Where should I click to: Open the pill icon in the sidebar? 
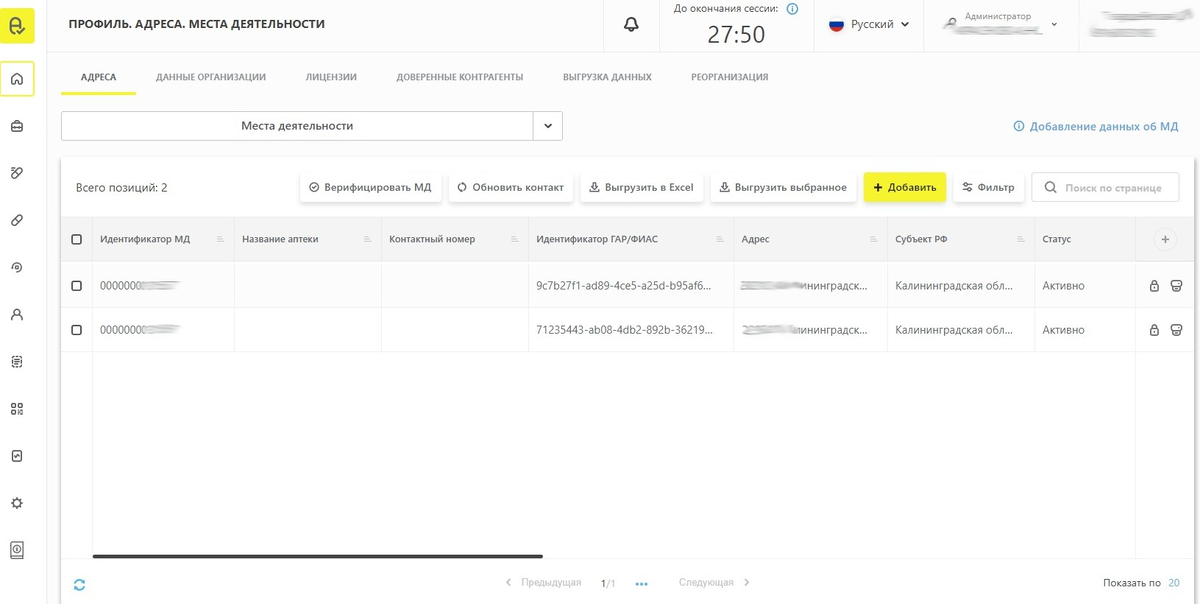[x=17, y=173]
